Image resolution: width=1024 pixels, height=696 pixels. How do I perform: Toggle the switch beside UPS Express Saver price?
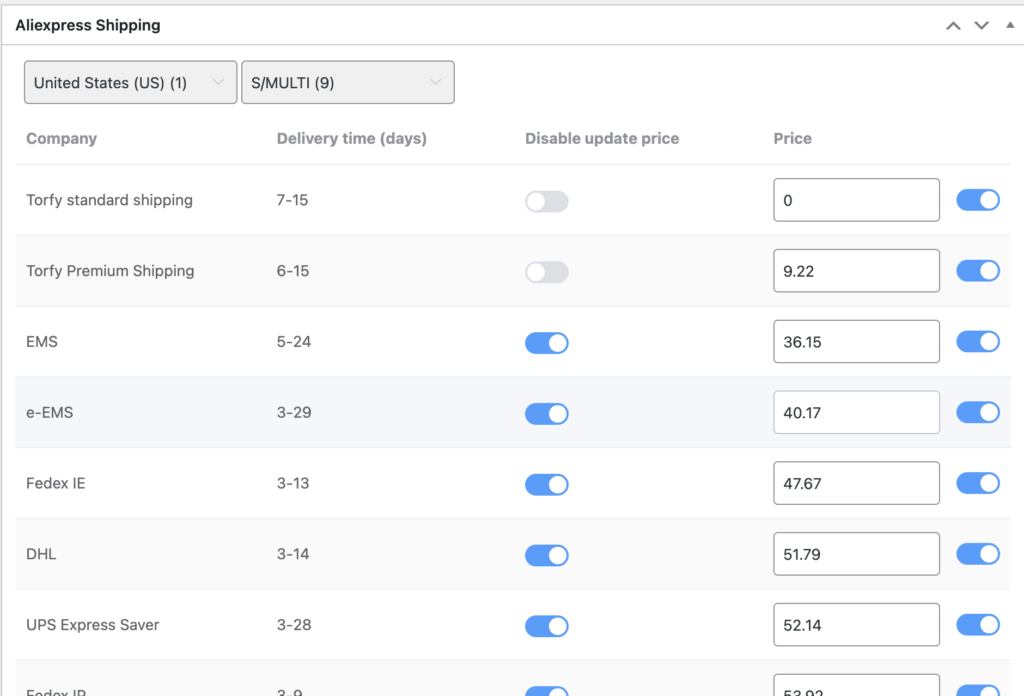(978, 625)
